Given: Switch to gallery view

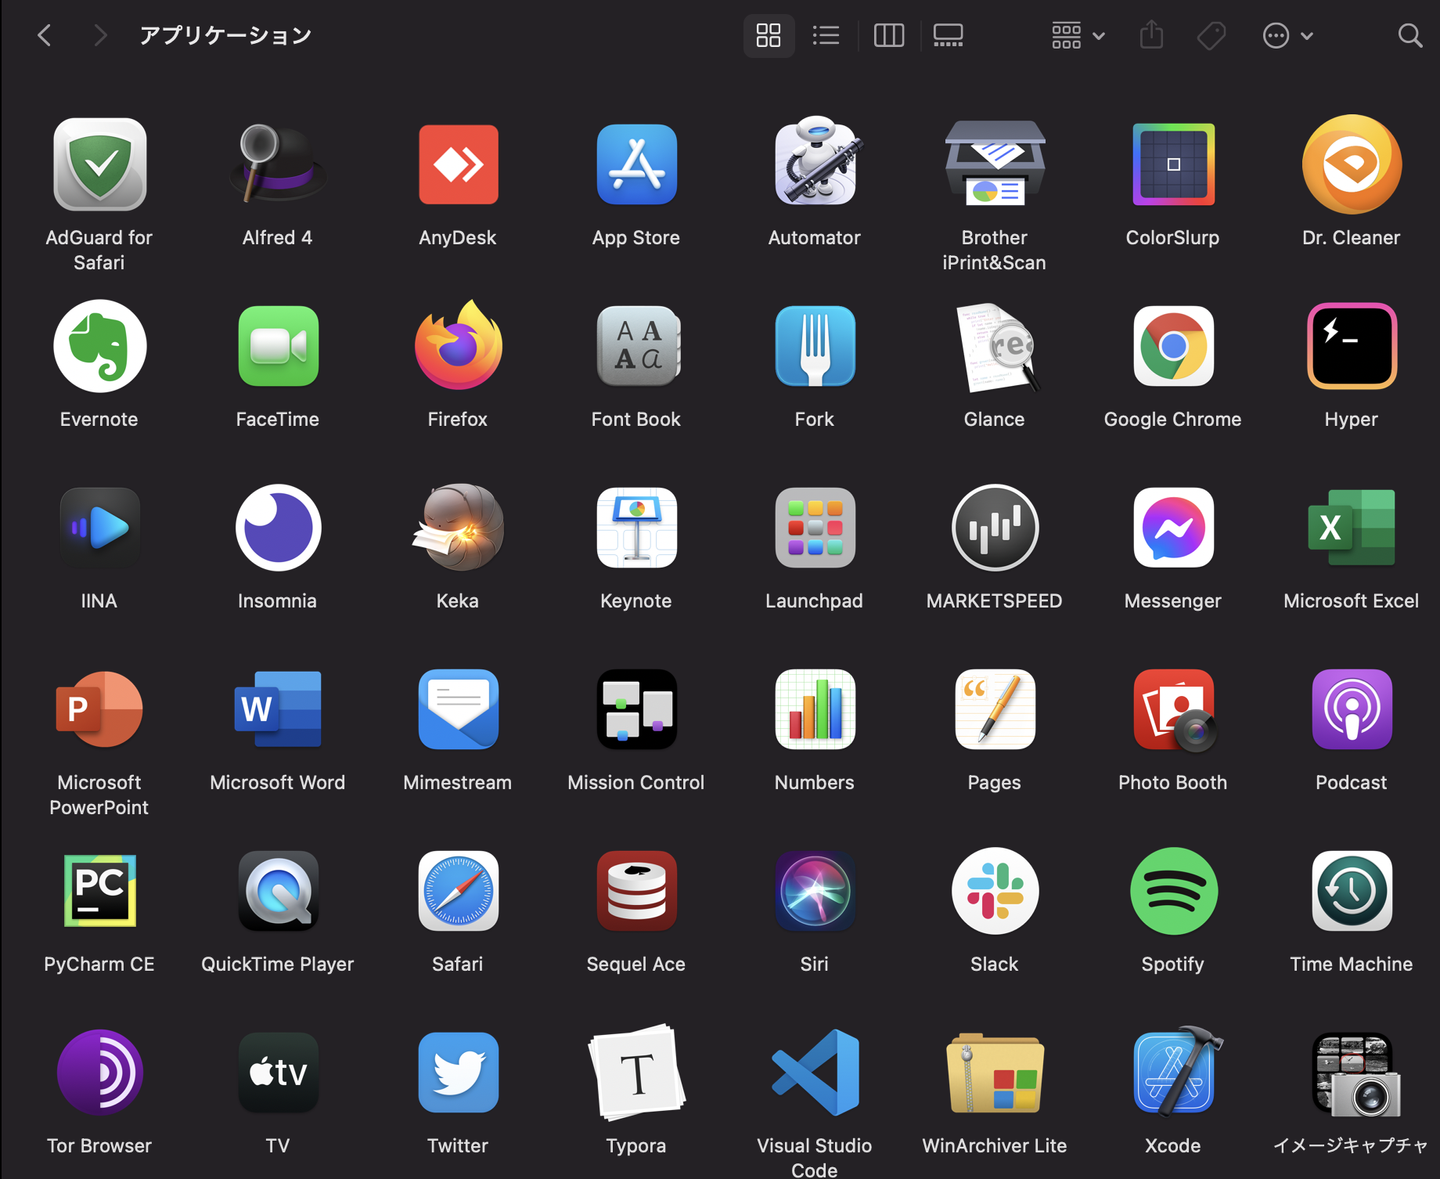Looking at the screenshot, I should pos(948,36).
